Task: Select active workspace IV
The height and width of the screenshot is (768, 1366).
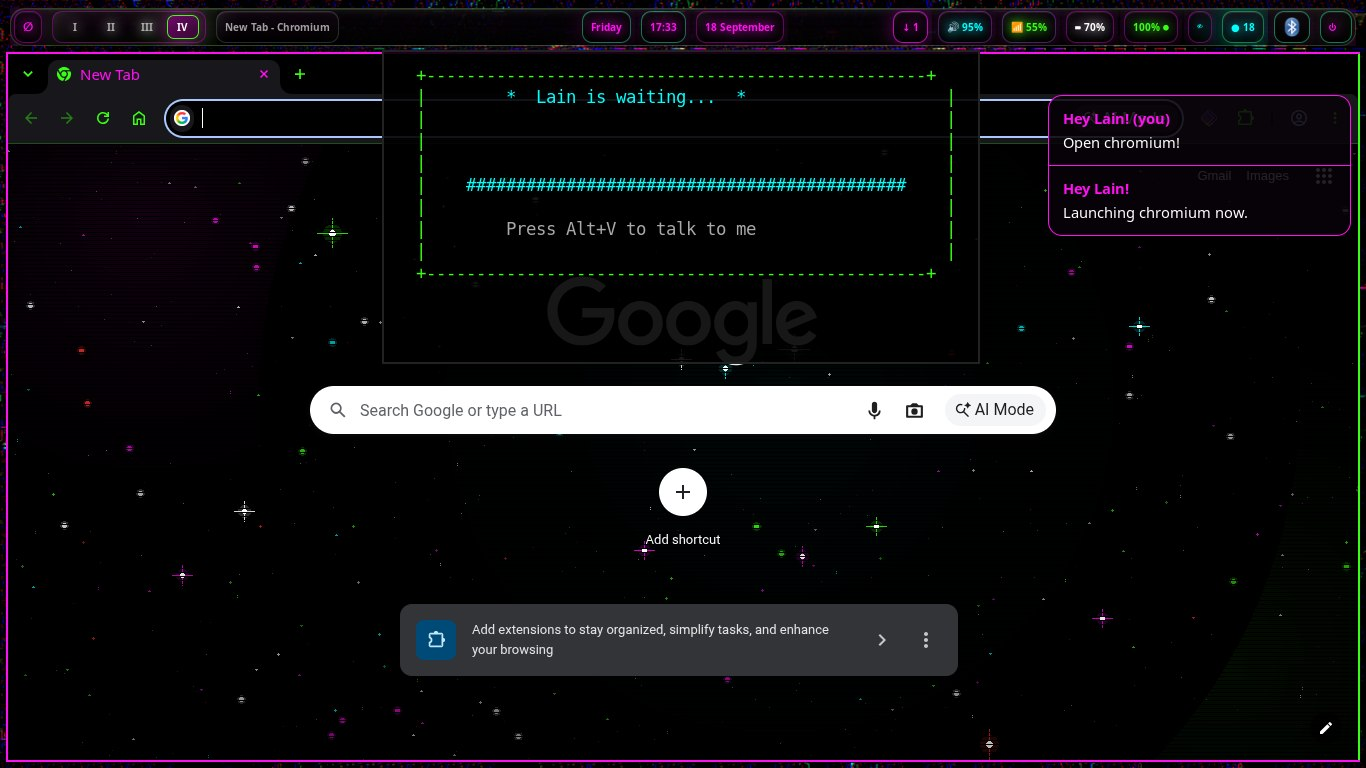Action: 182,27
